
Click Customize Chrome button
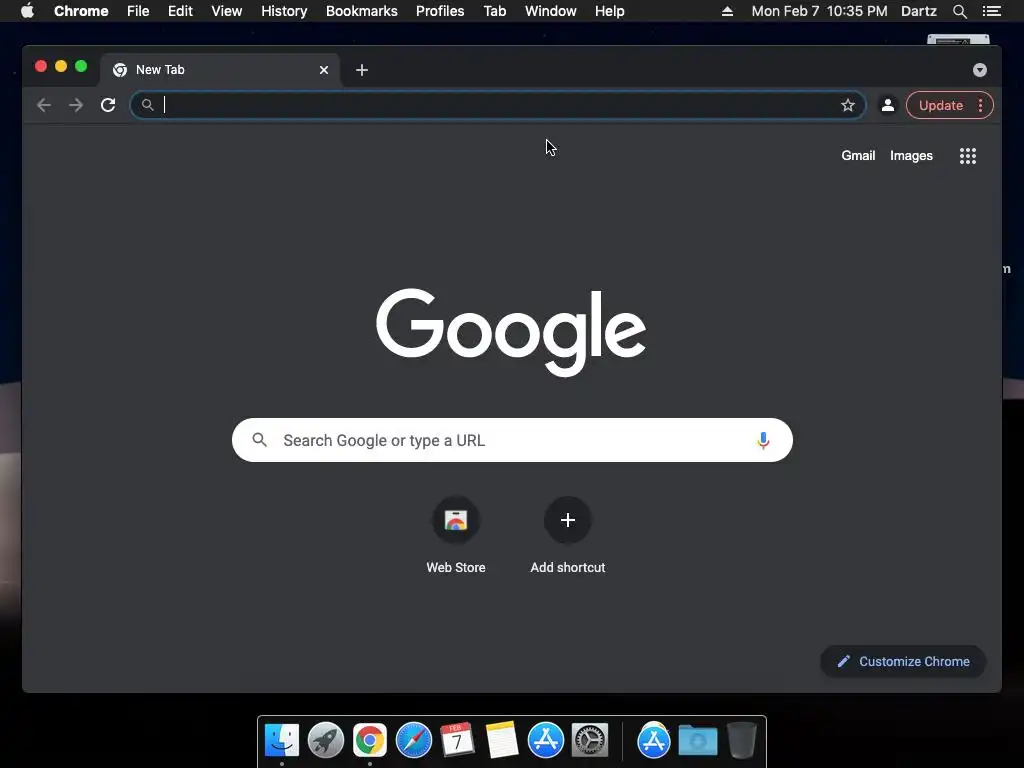(903, 662)
